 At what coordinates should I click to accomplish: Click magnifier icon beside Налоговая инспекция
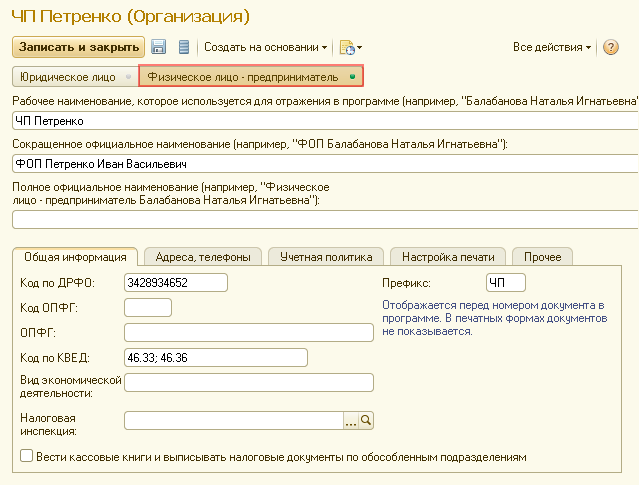coord(366,421)
